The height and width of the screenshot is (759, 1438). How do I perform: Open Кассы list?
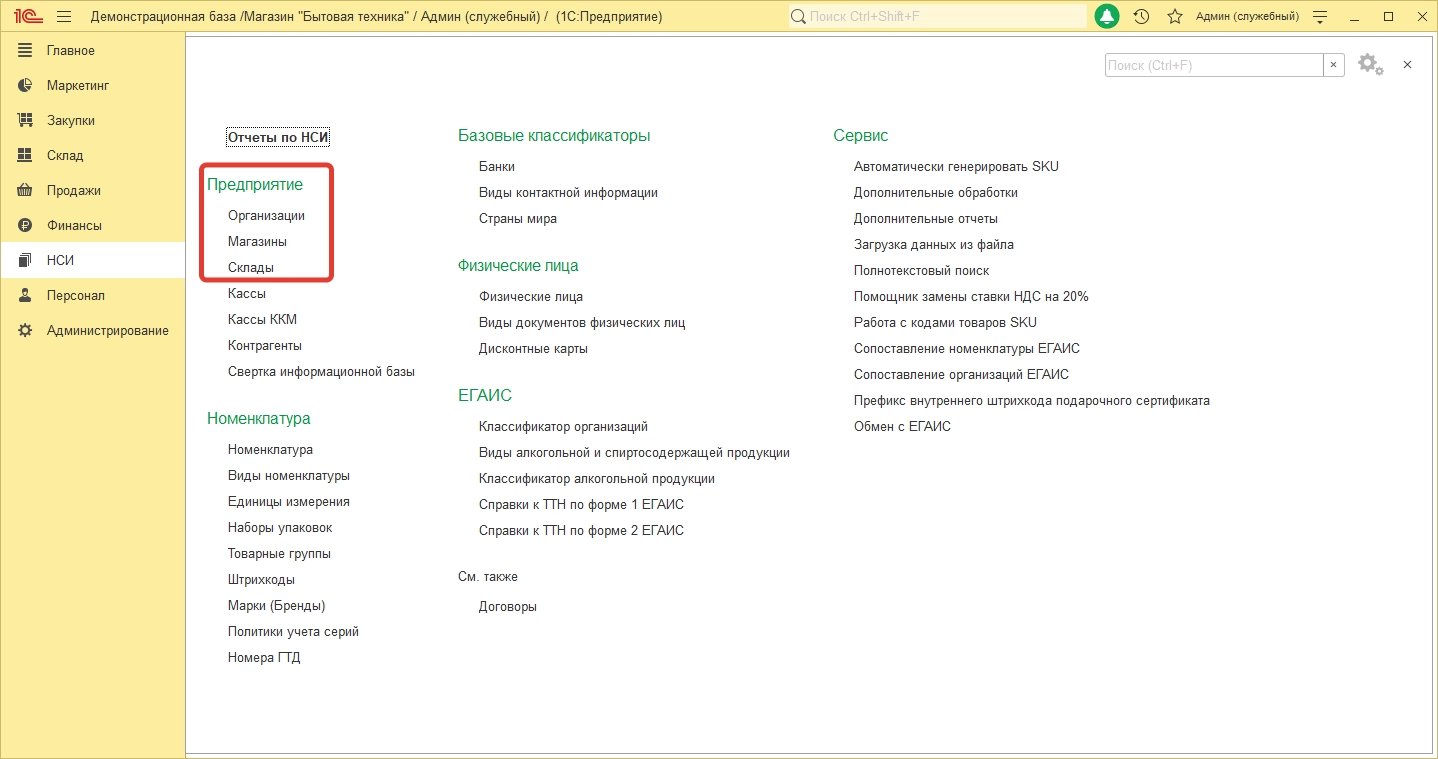coord(247,294)
